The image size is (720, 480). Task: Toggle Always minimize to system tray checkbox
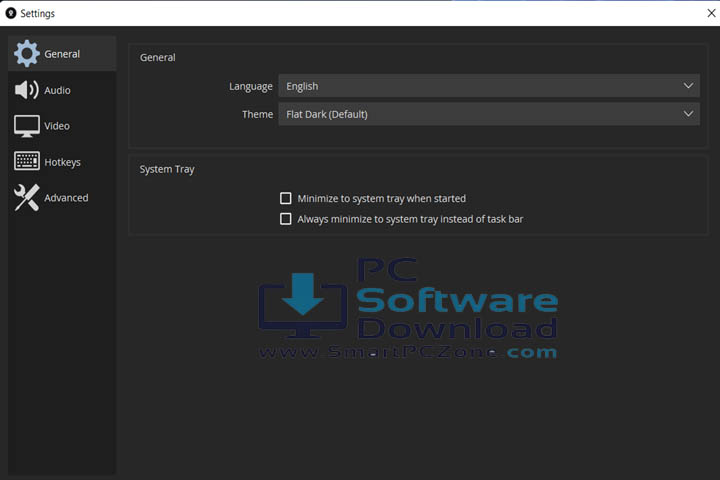pos(286,219)
